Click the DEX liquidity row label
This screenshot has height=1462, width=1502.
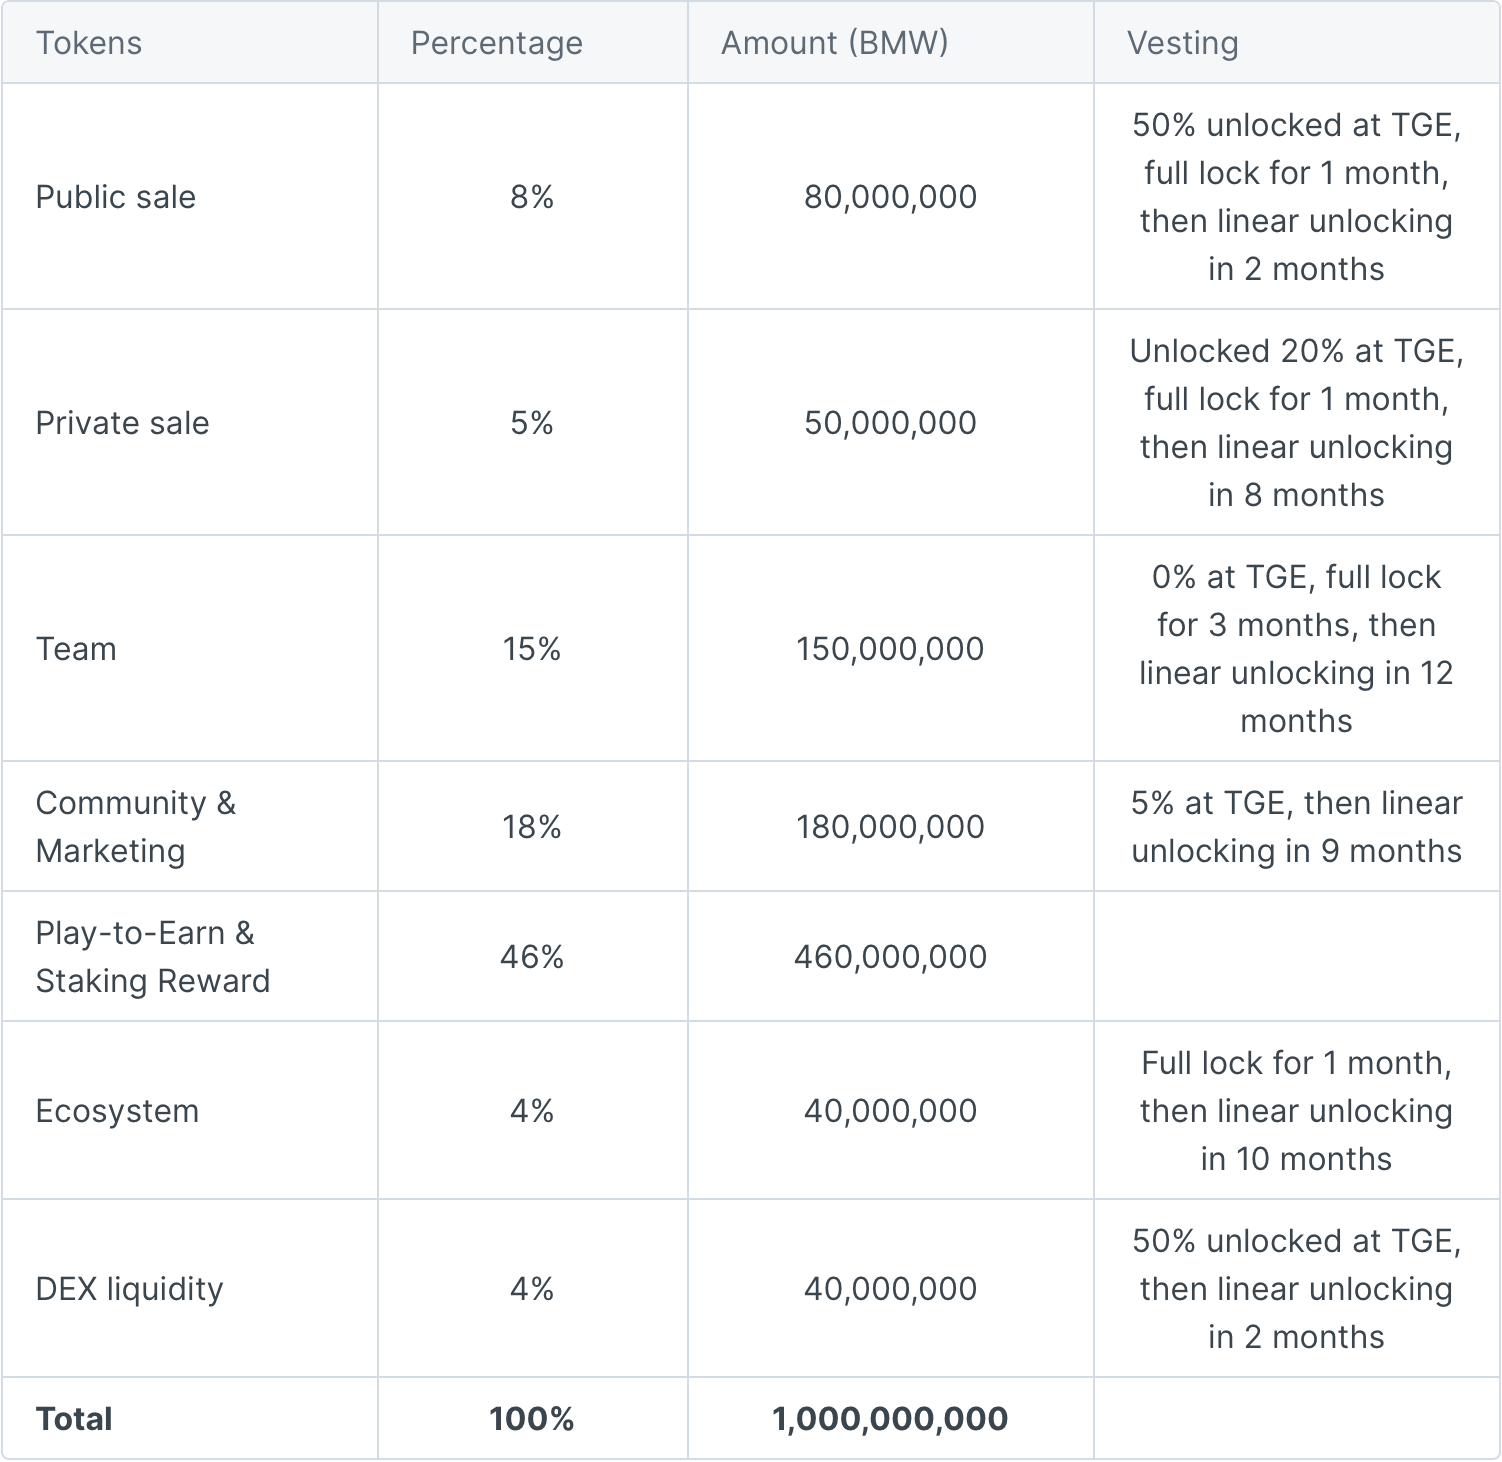point(130,1289)
